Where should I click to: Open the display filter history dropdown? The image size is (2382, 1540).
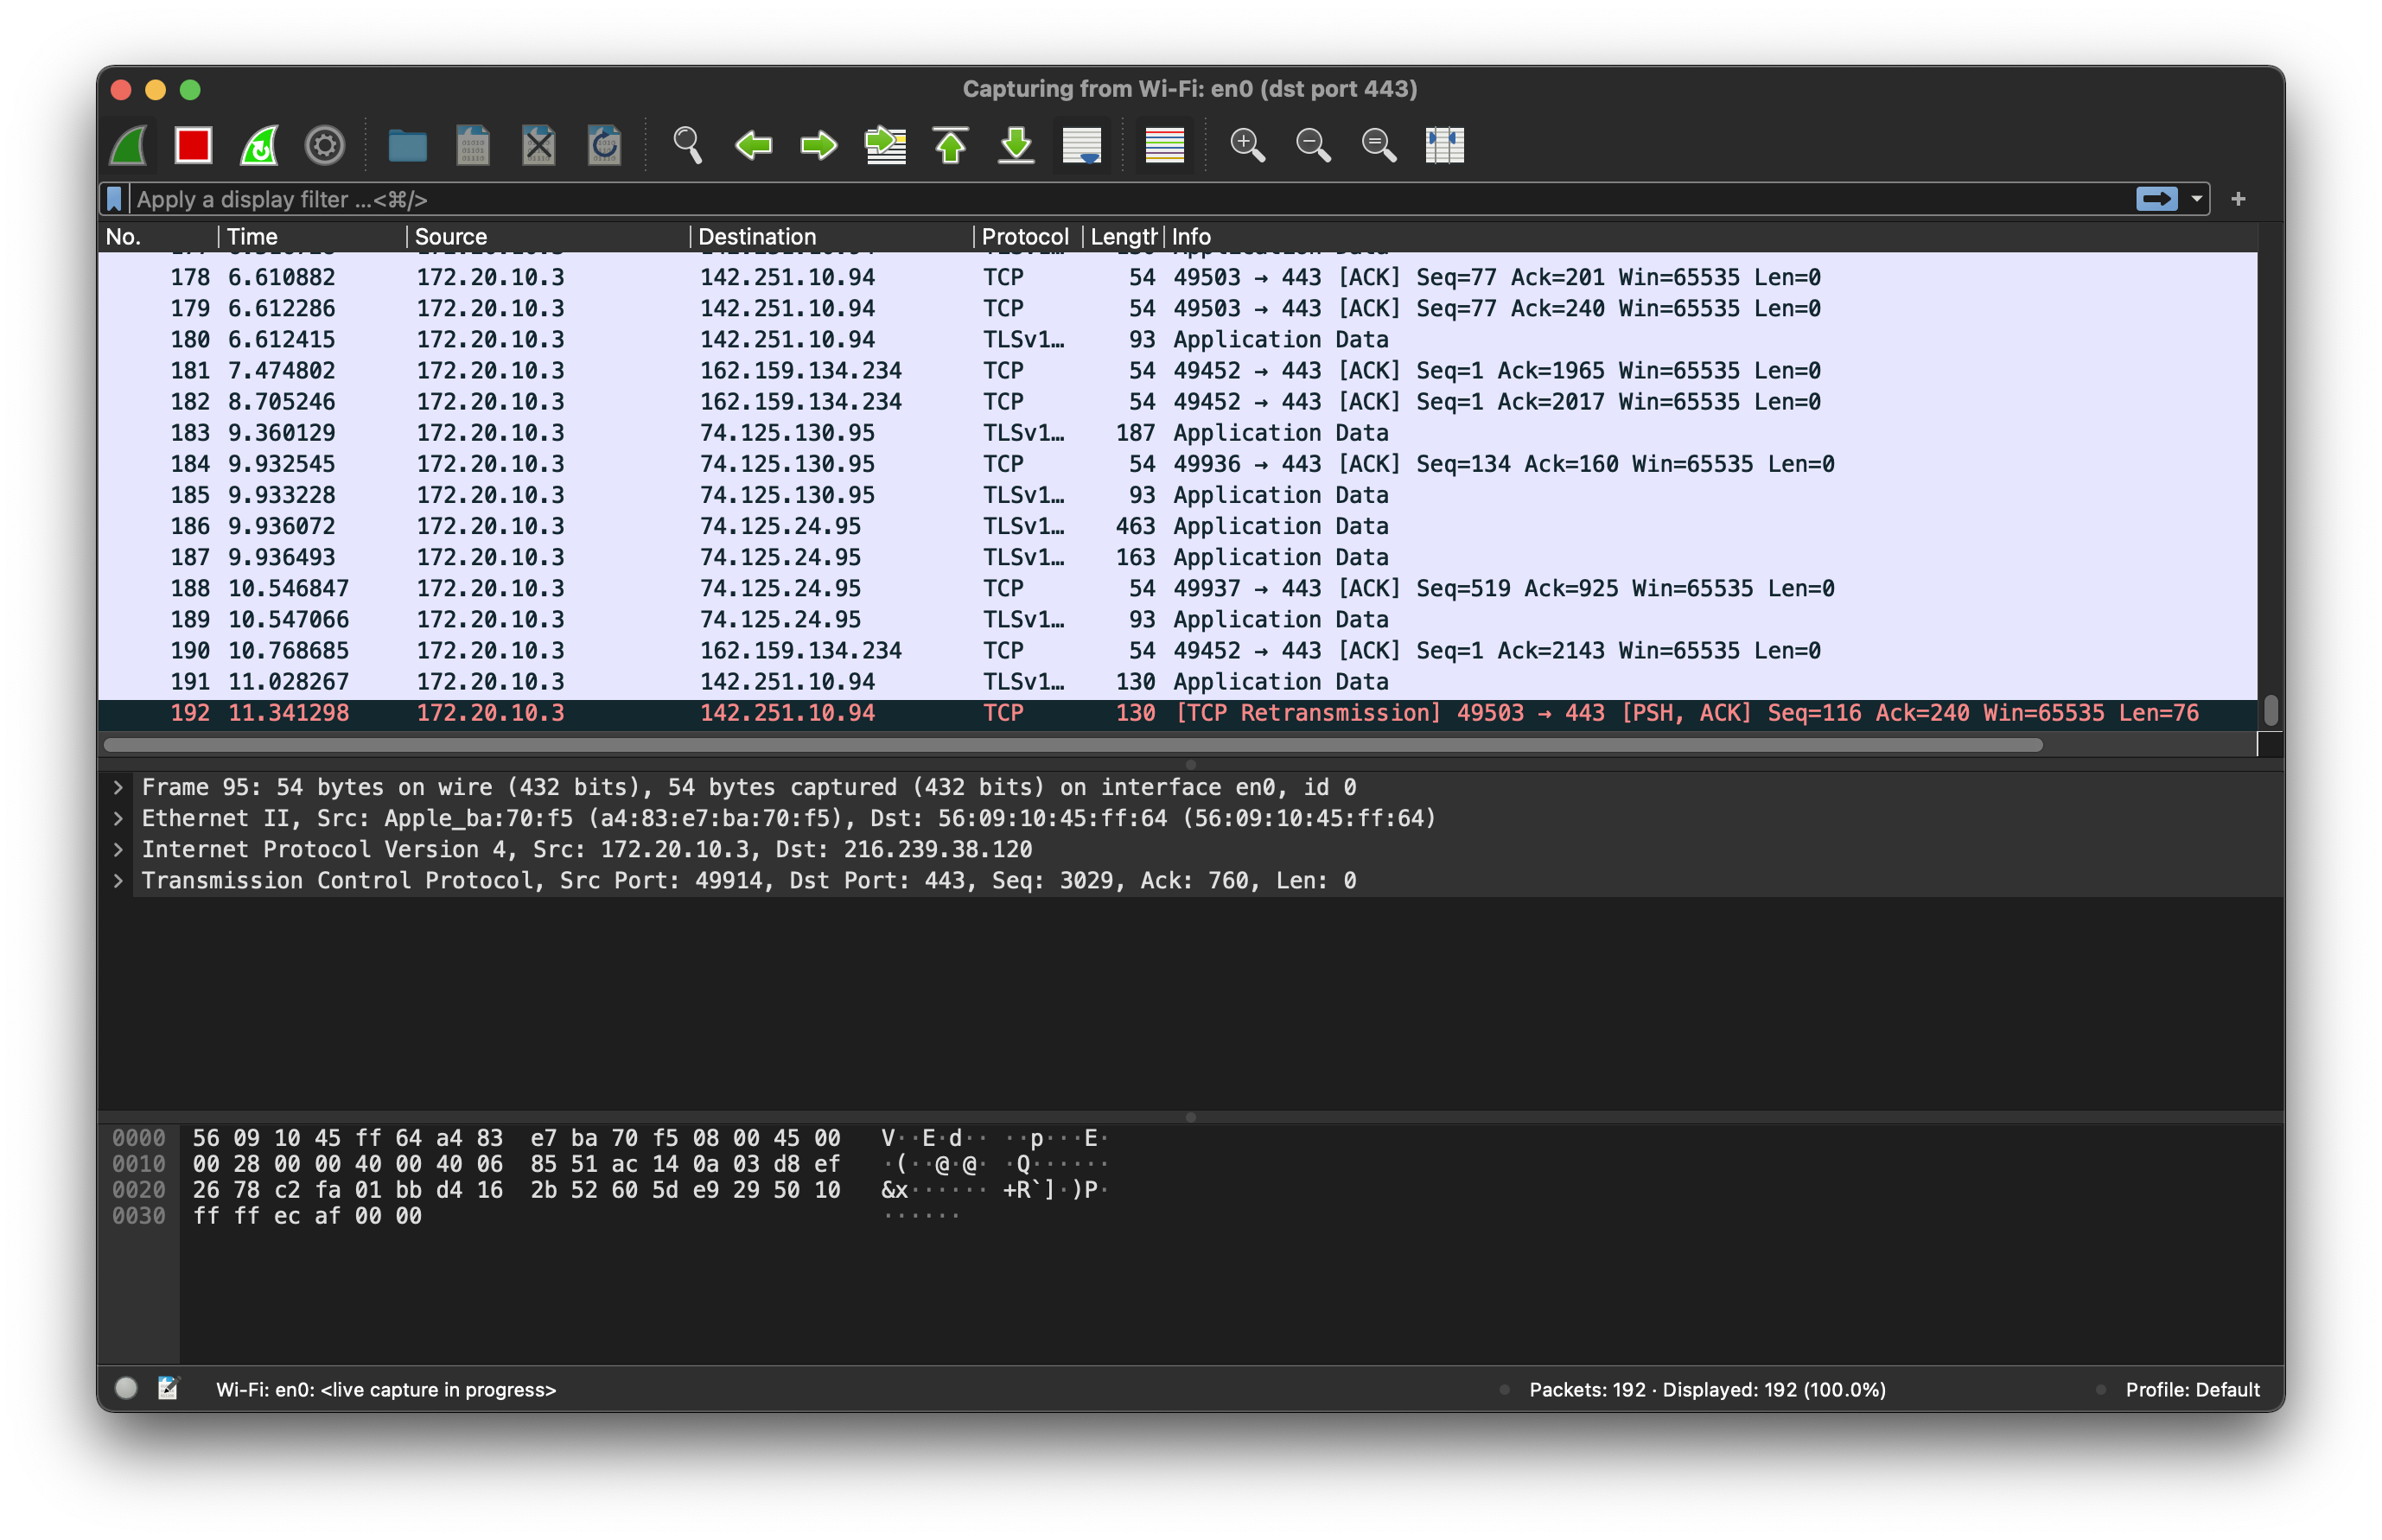coord(2196,199)
